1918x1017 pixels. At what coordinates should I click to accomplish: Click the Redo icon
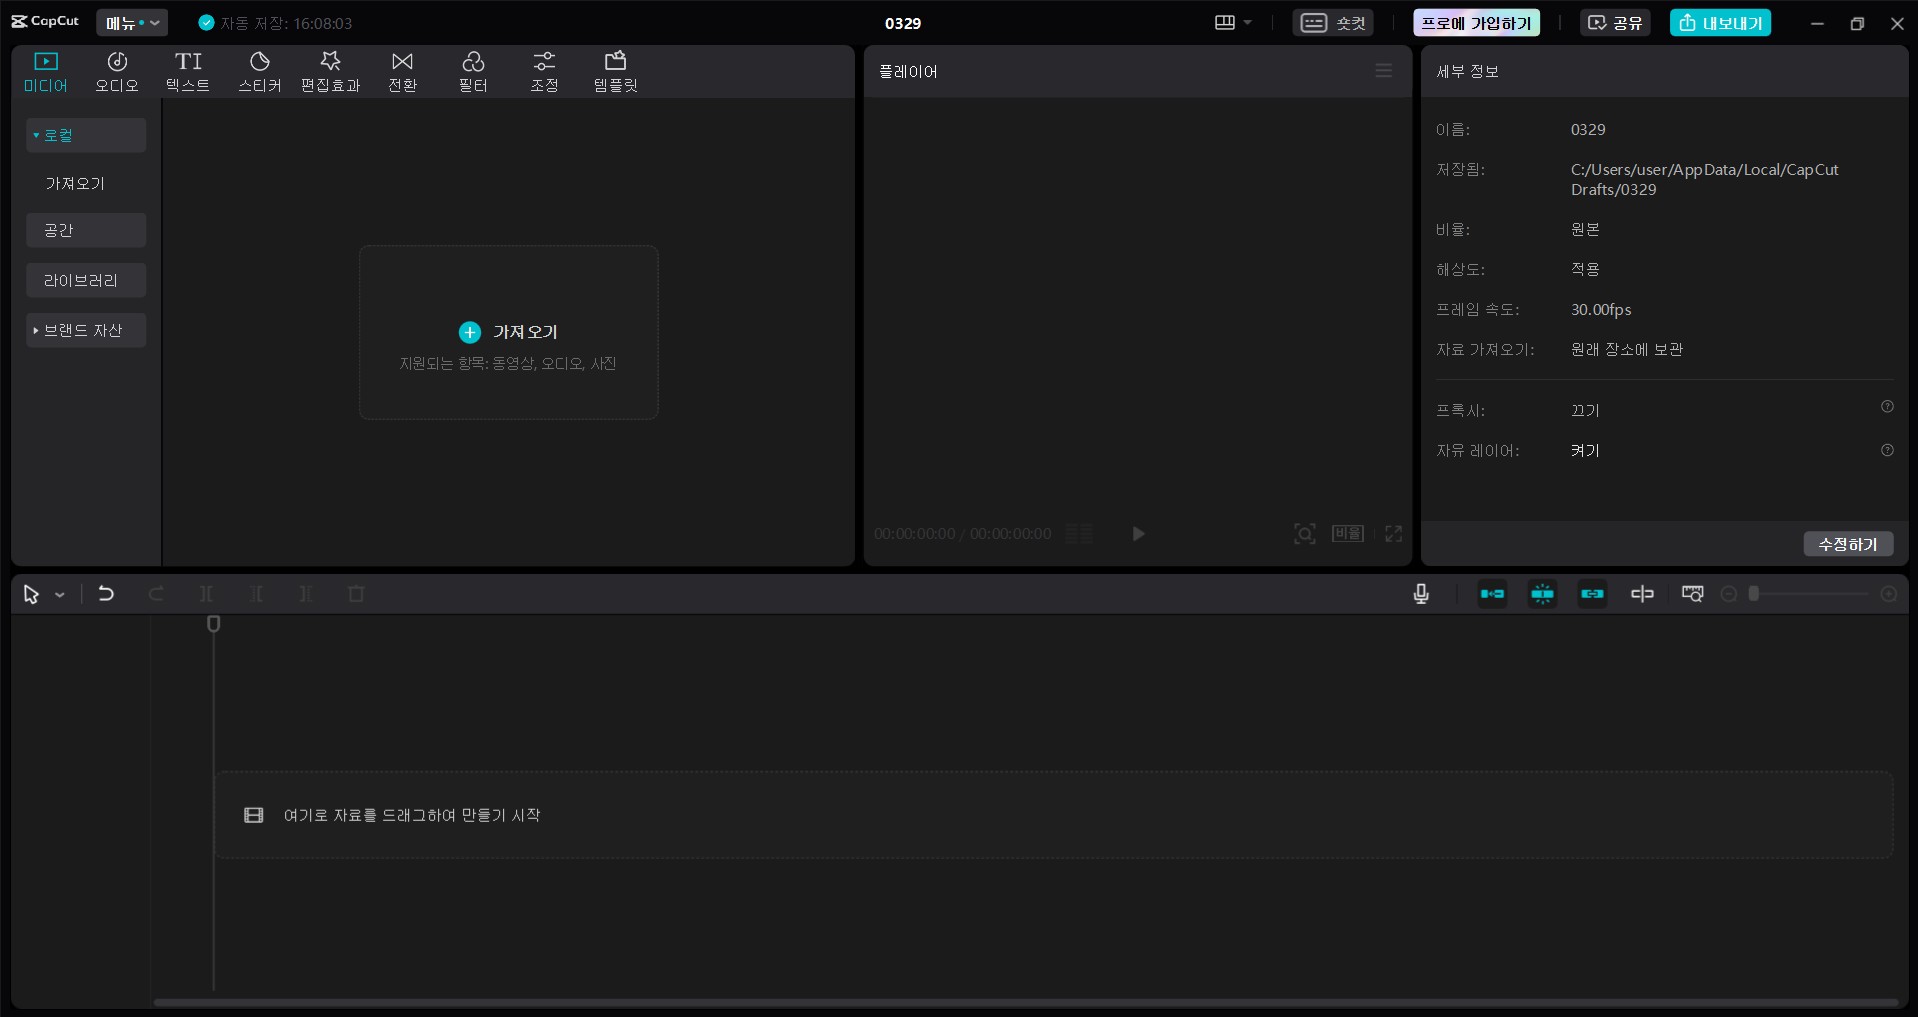coord(156,594)
